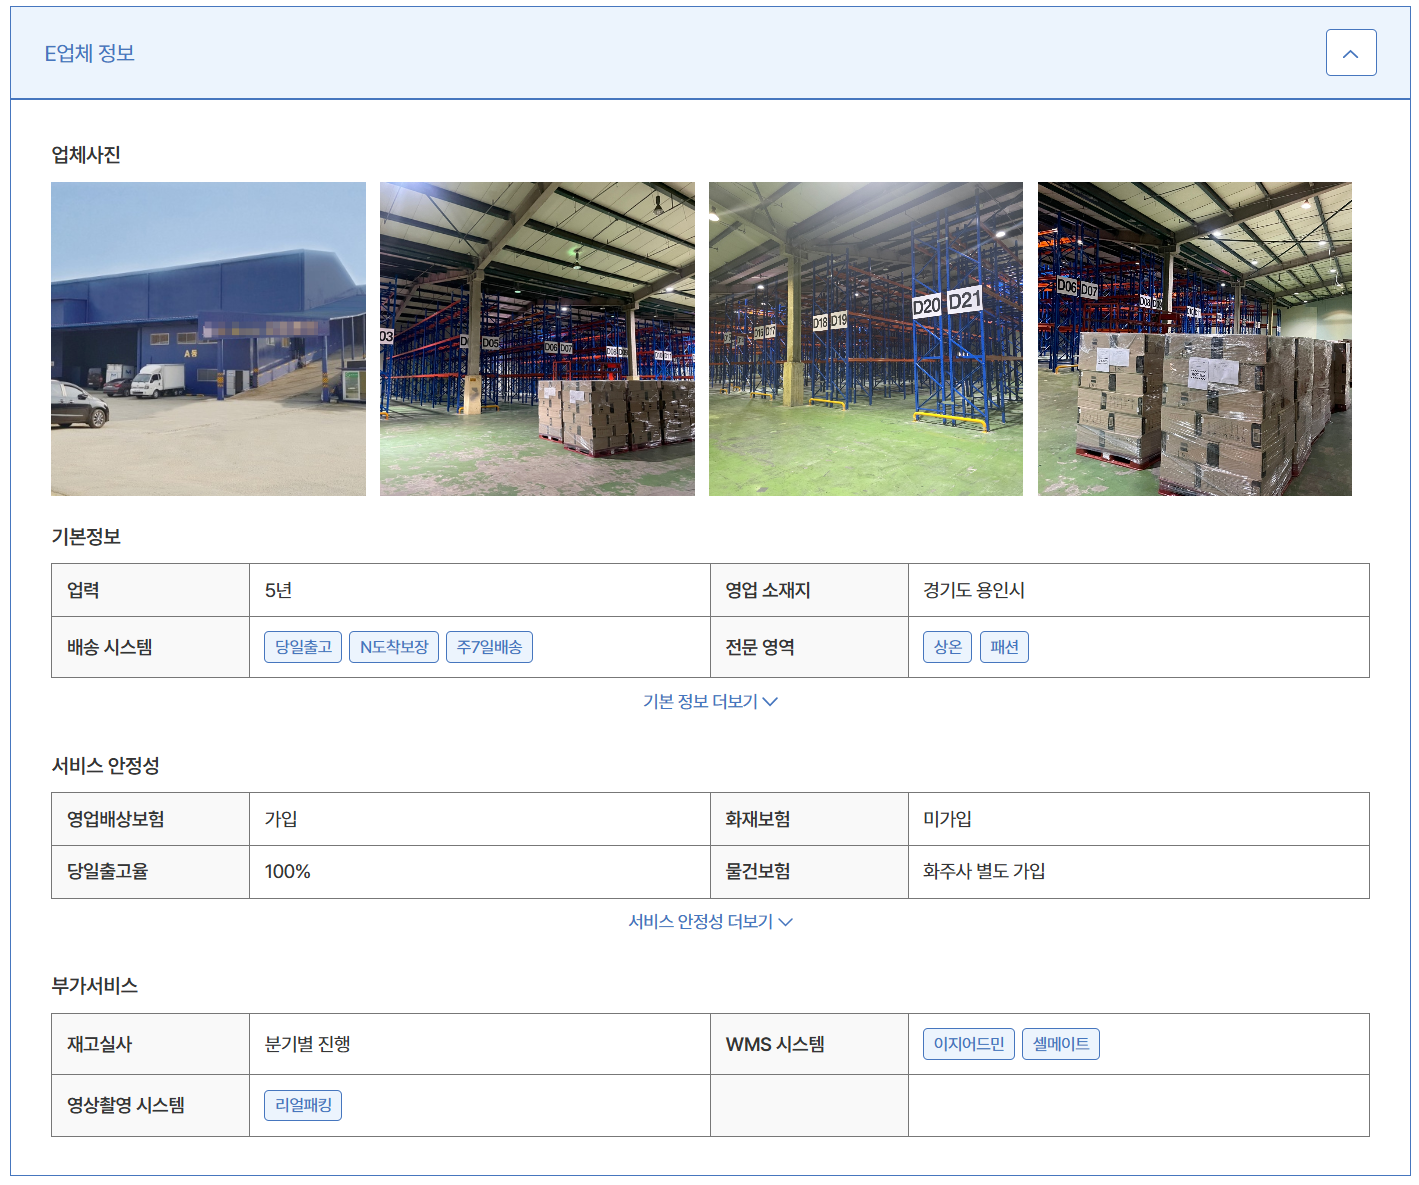The height and width of the screenshot is (1185, 1419).
Task: Click the 리얼패킹 tag
Action: pyautogui.click(x=303, y=1105)
